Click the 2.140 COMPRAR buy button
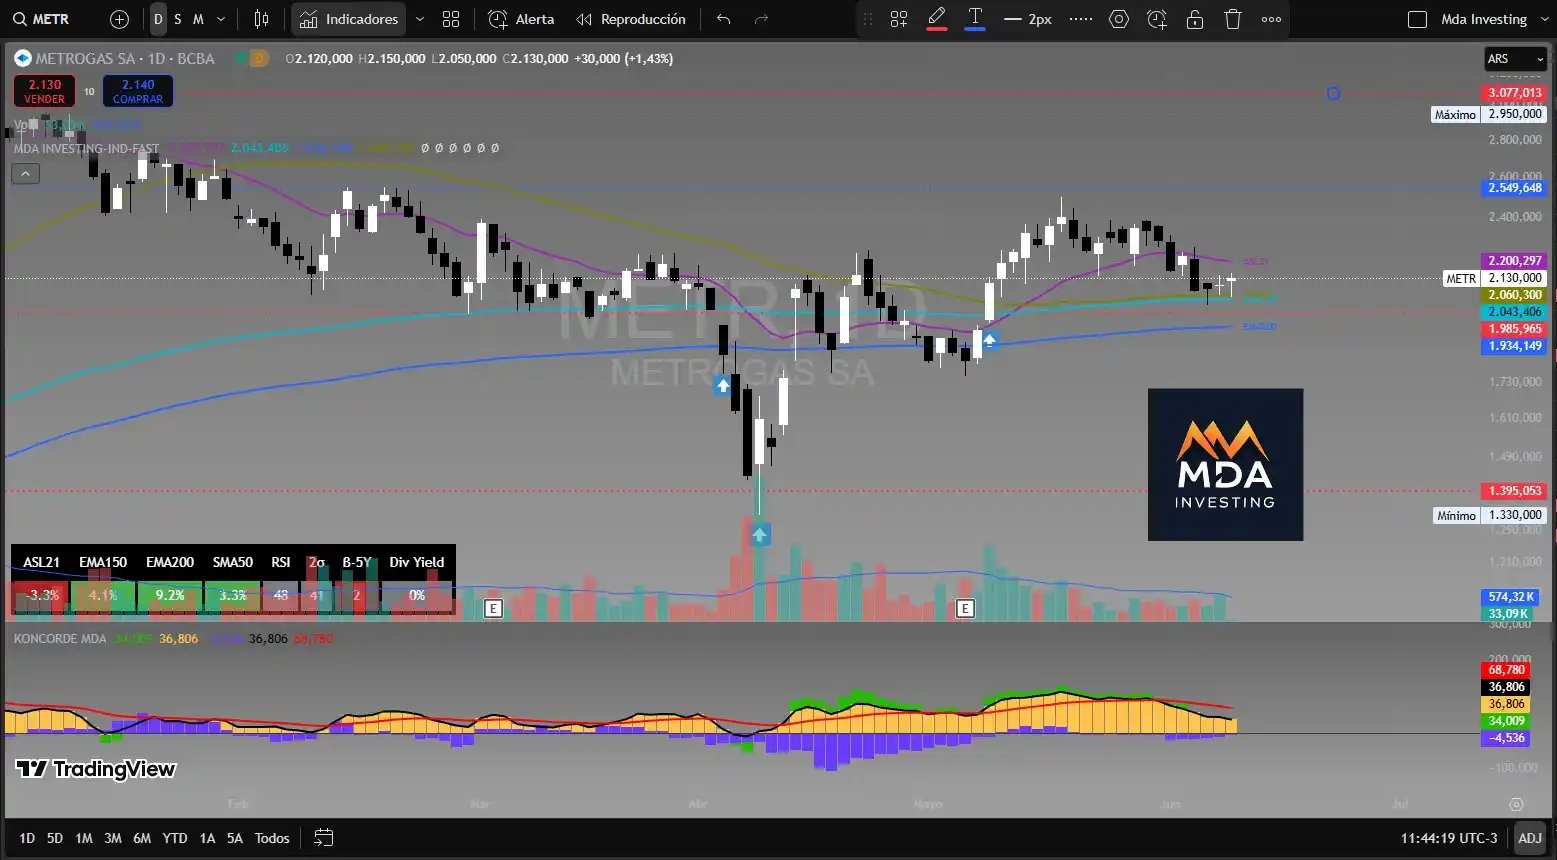 (138, 91)
